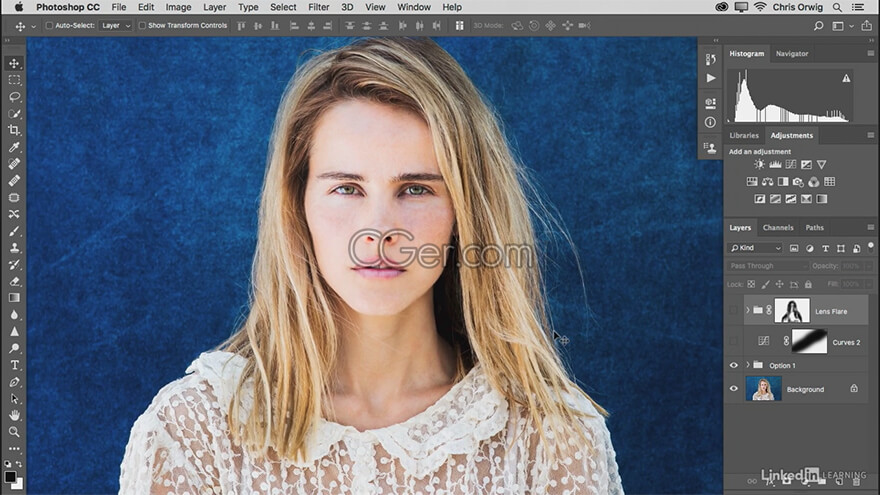Enable the Auto-Select checkbox
Screen dimensions: 880x495
click(x=49, y=25)
